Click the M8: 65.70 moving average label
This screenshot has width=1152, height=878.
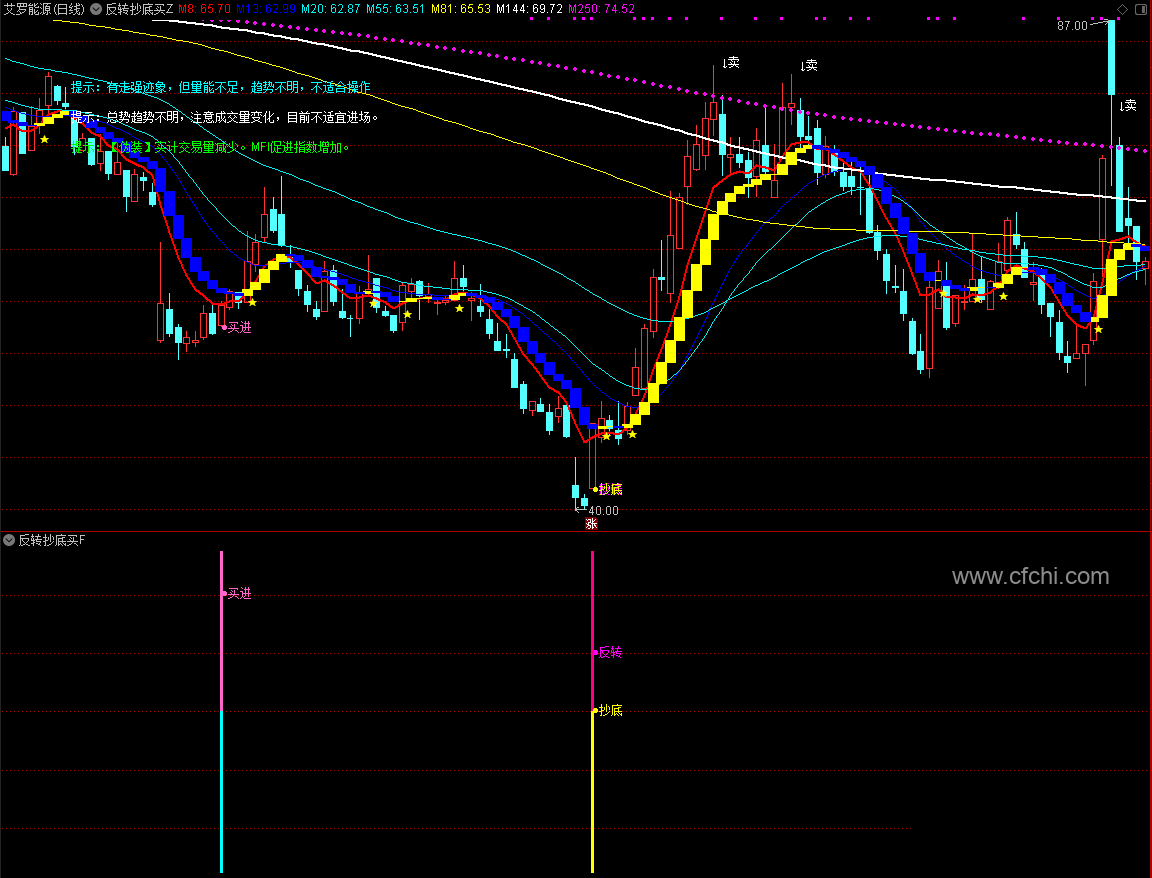coord(204,10)
